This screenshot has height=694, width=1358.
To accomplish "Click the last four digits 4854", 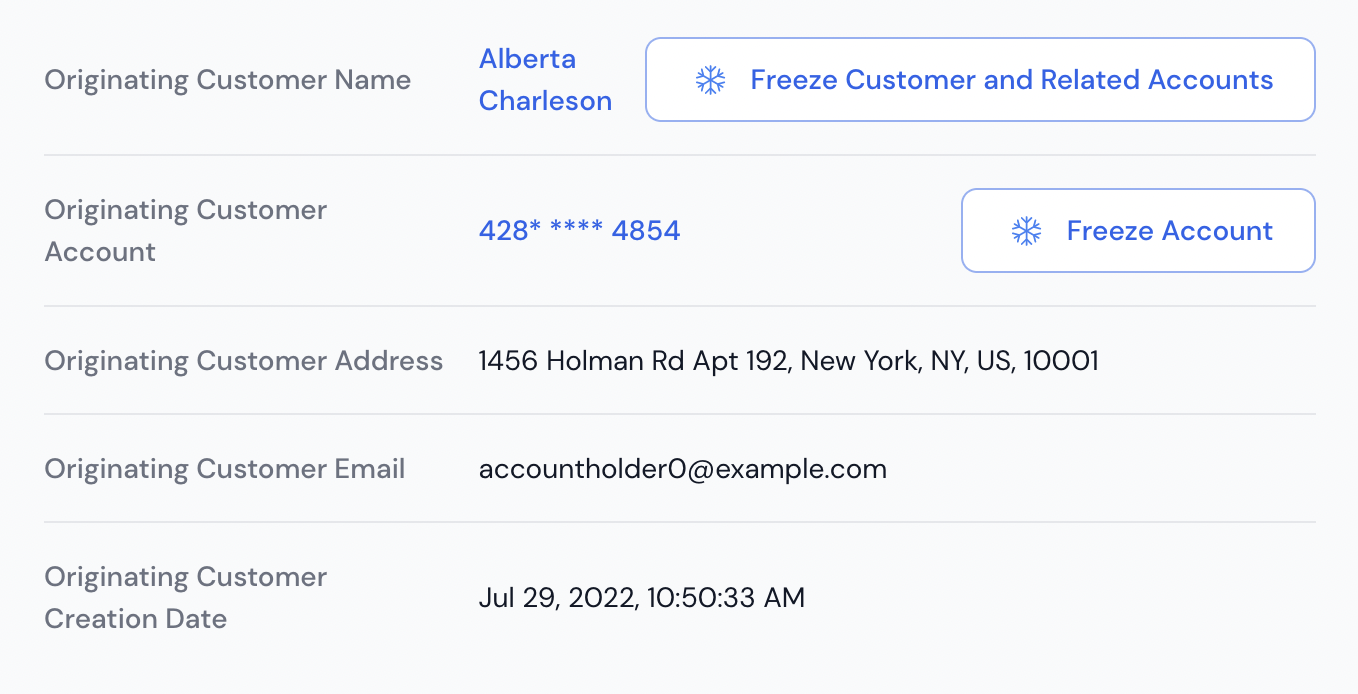I will click(646, 231).
